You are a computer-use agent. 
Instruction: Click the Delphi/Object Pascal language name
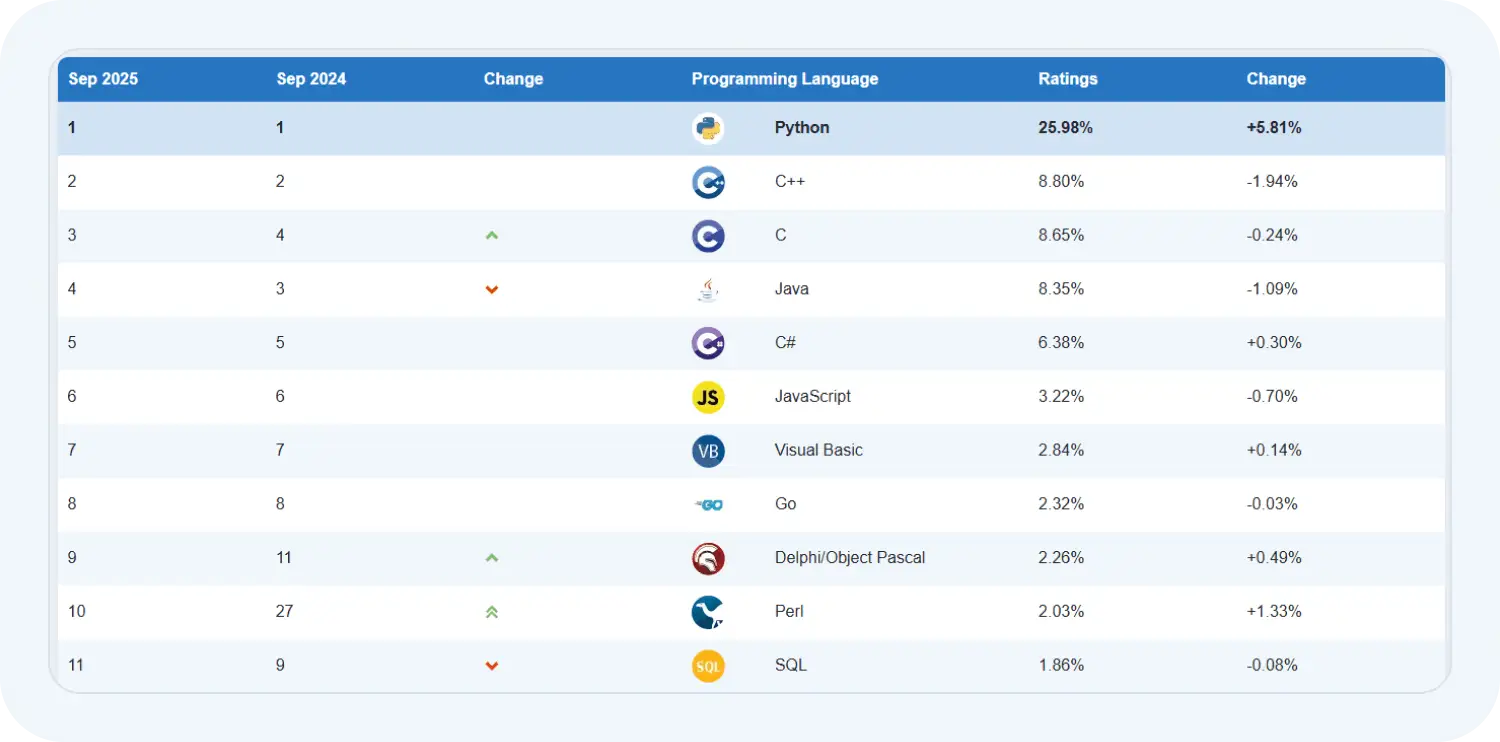click(849, 558)
